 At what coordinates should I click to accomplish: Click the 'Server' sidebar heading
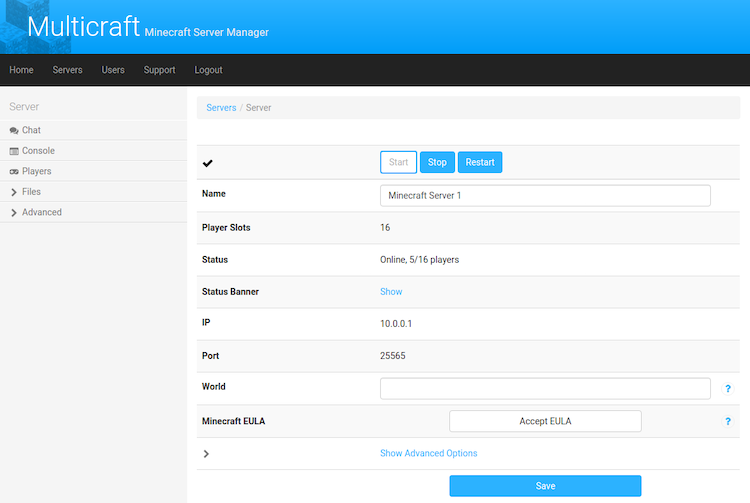point(24,107)
